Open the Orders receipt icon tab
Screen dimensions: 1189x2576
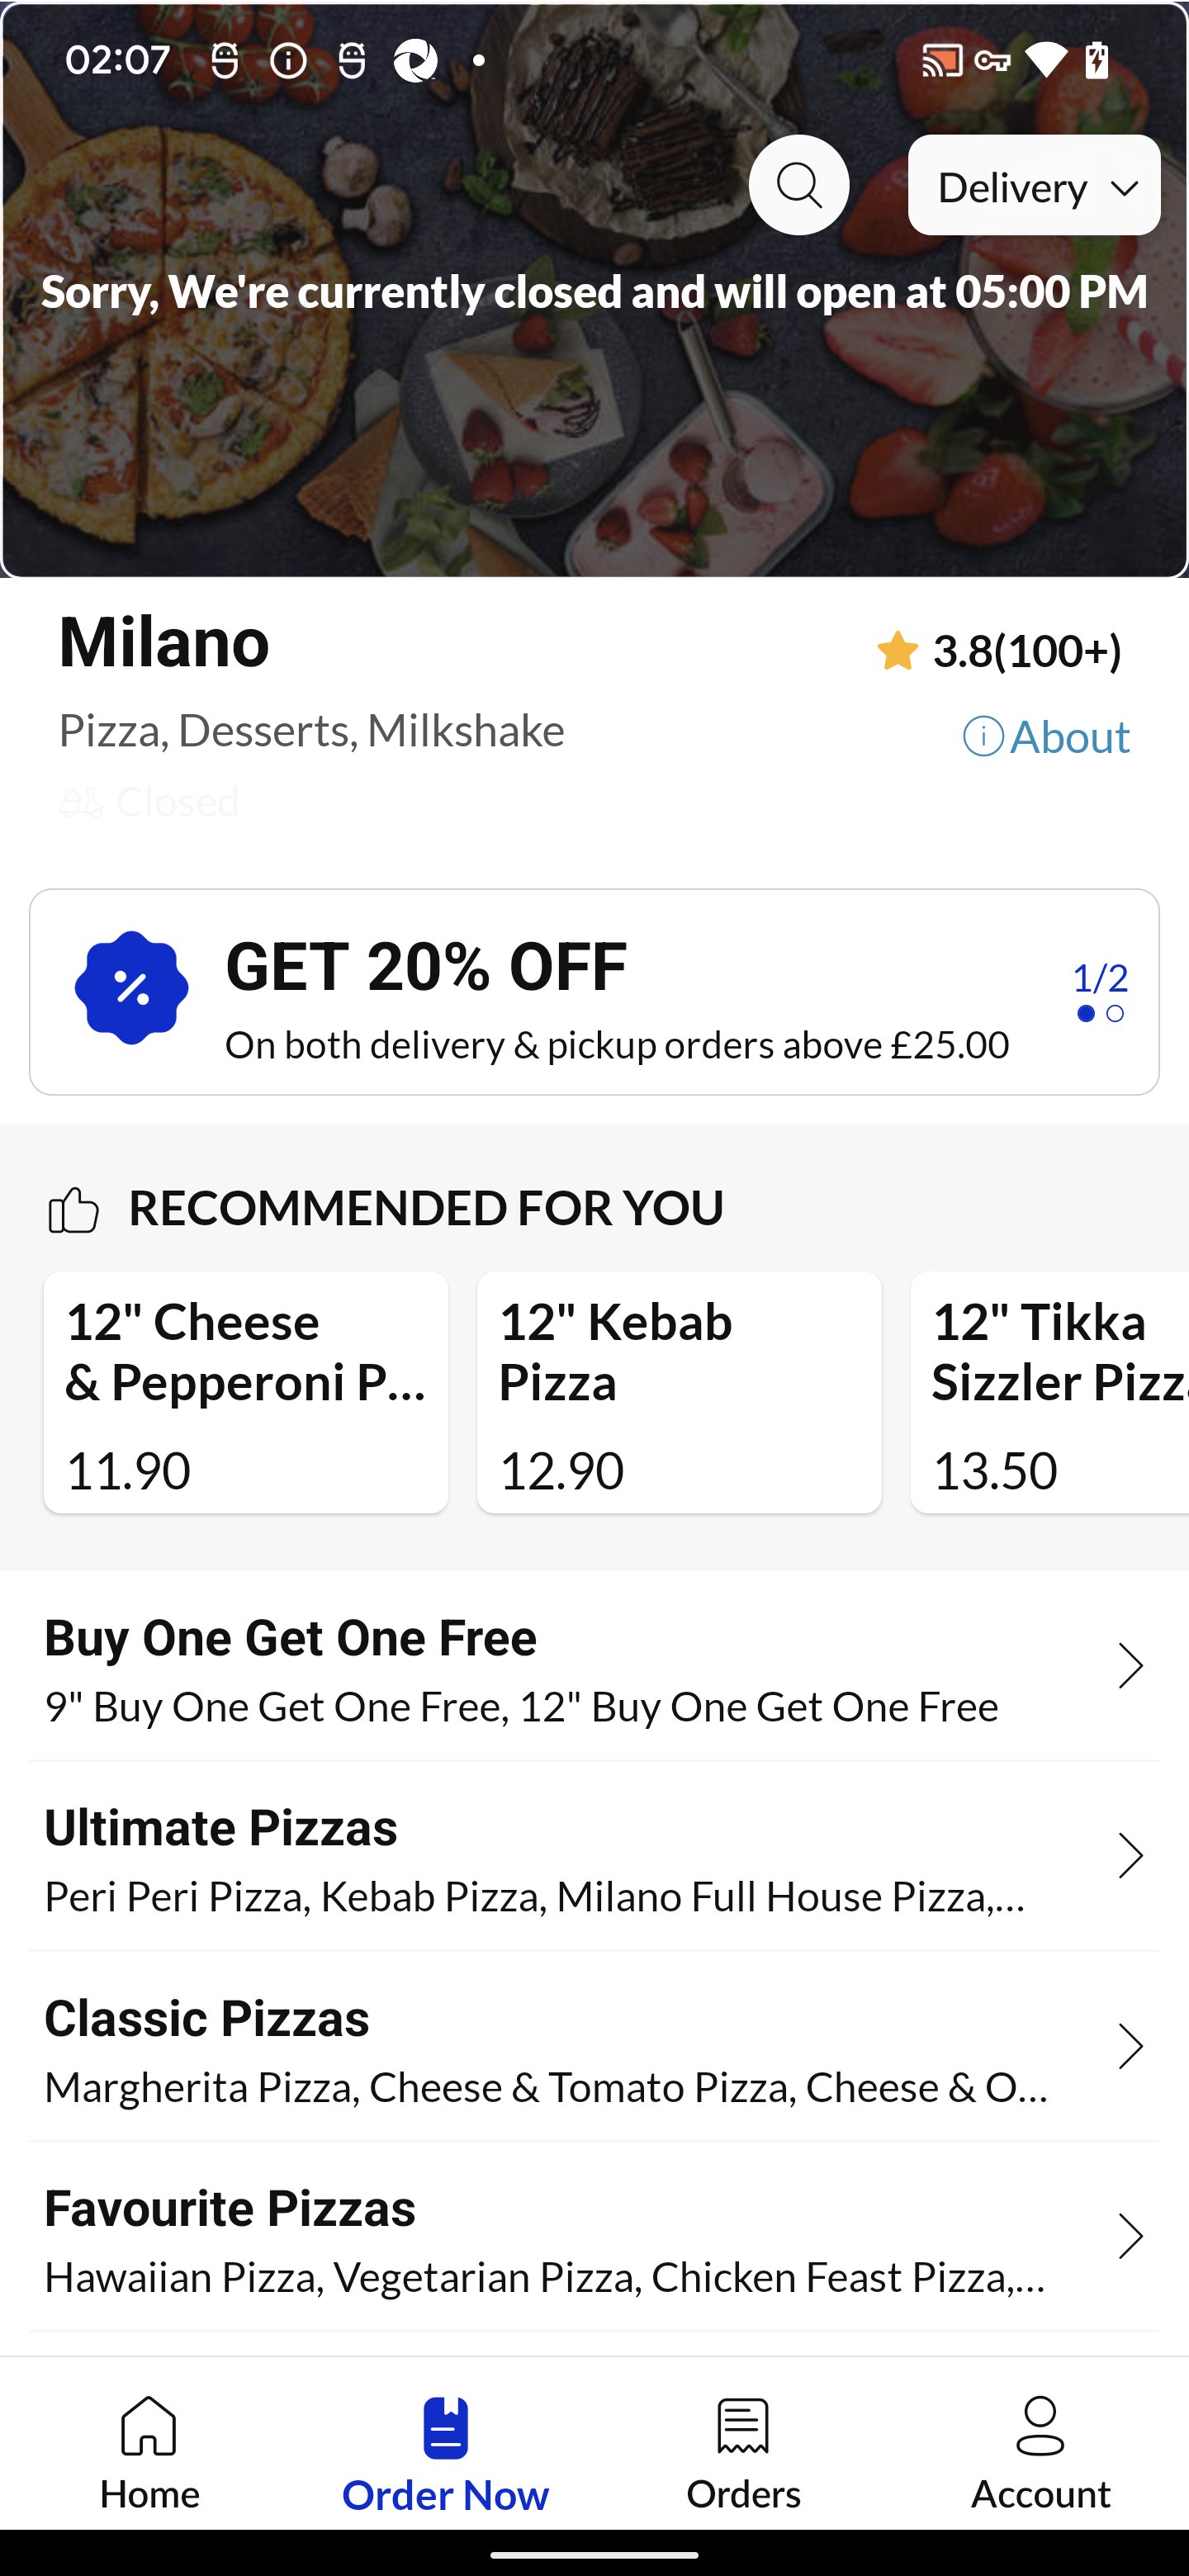(743, 2452)
